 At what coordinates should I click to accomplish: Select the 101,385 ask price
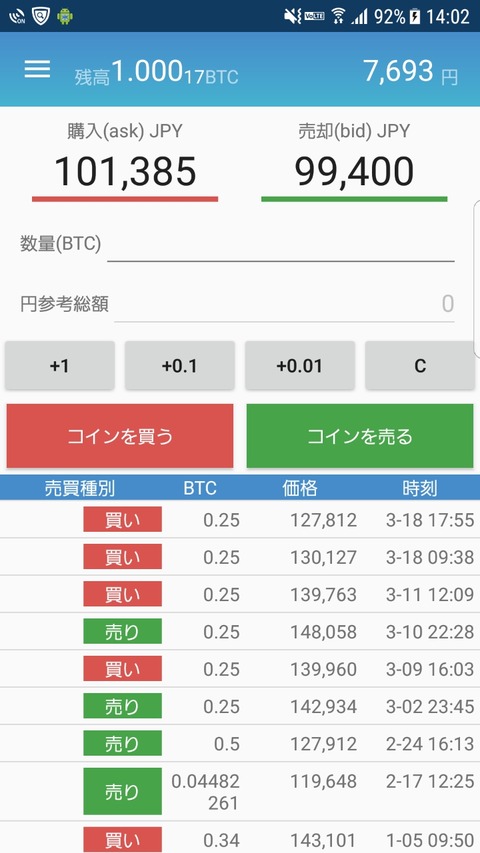[125, 171]
